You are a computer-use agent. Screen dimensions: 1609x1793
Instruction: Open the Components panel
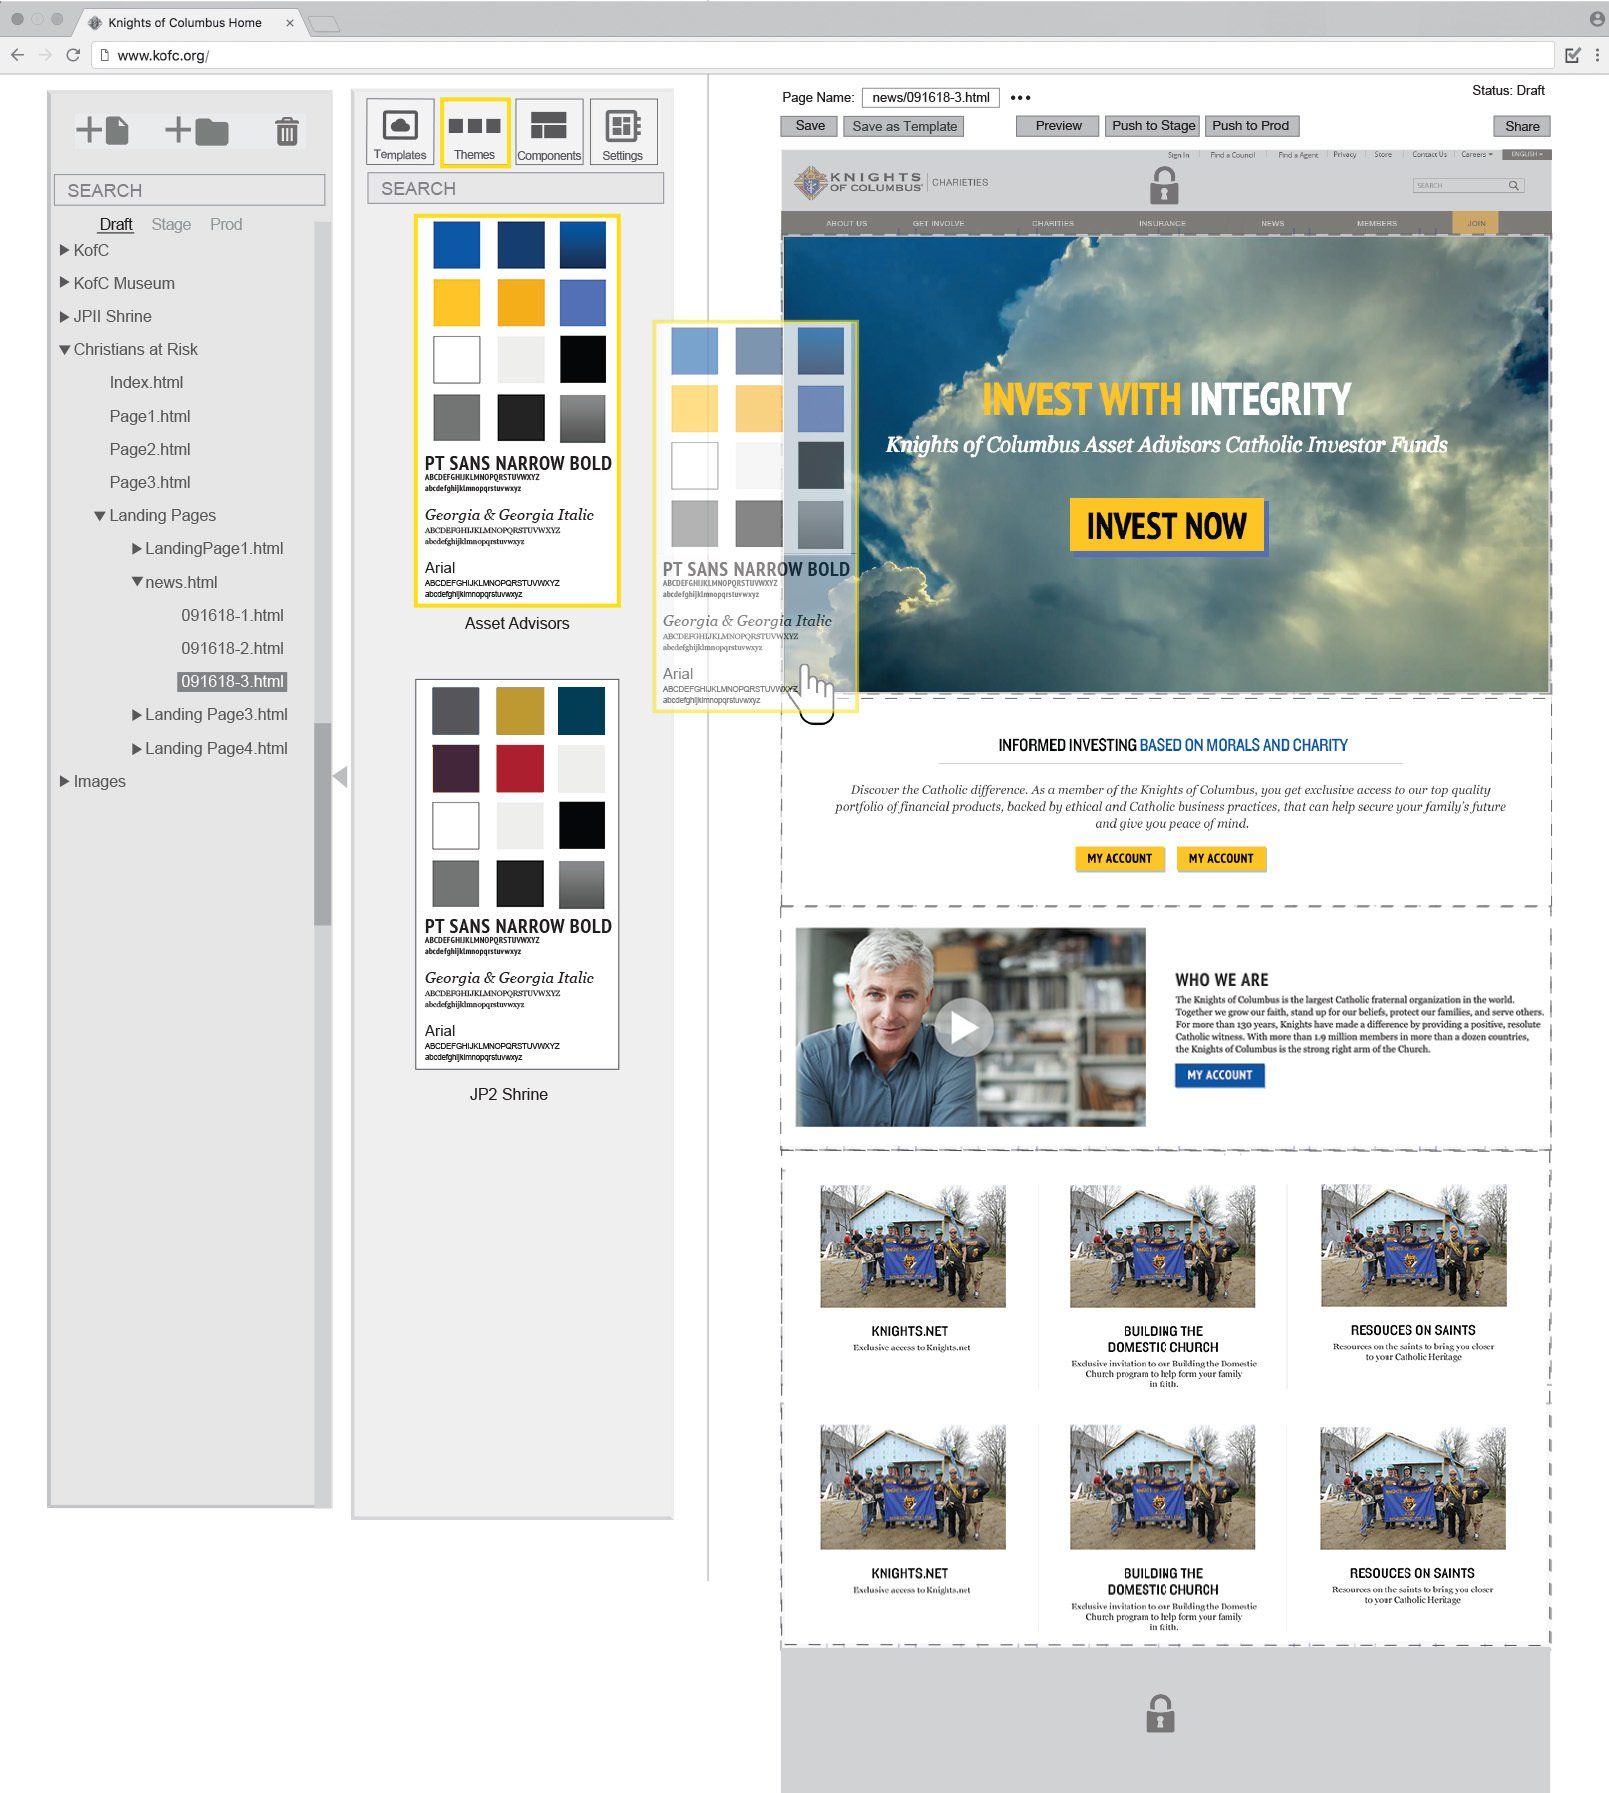pyautogui.click(x=549, y=131)
